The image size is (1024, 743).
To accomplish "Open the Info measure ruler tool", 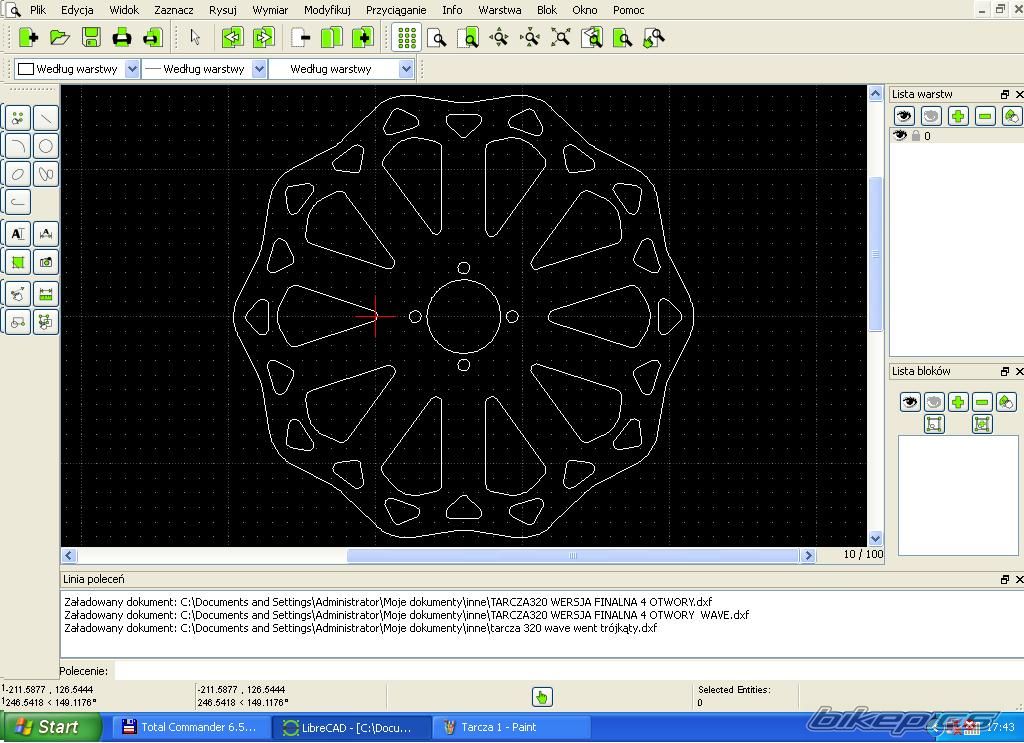I will coord(46,294).
